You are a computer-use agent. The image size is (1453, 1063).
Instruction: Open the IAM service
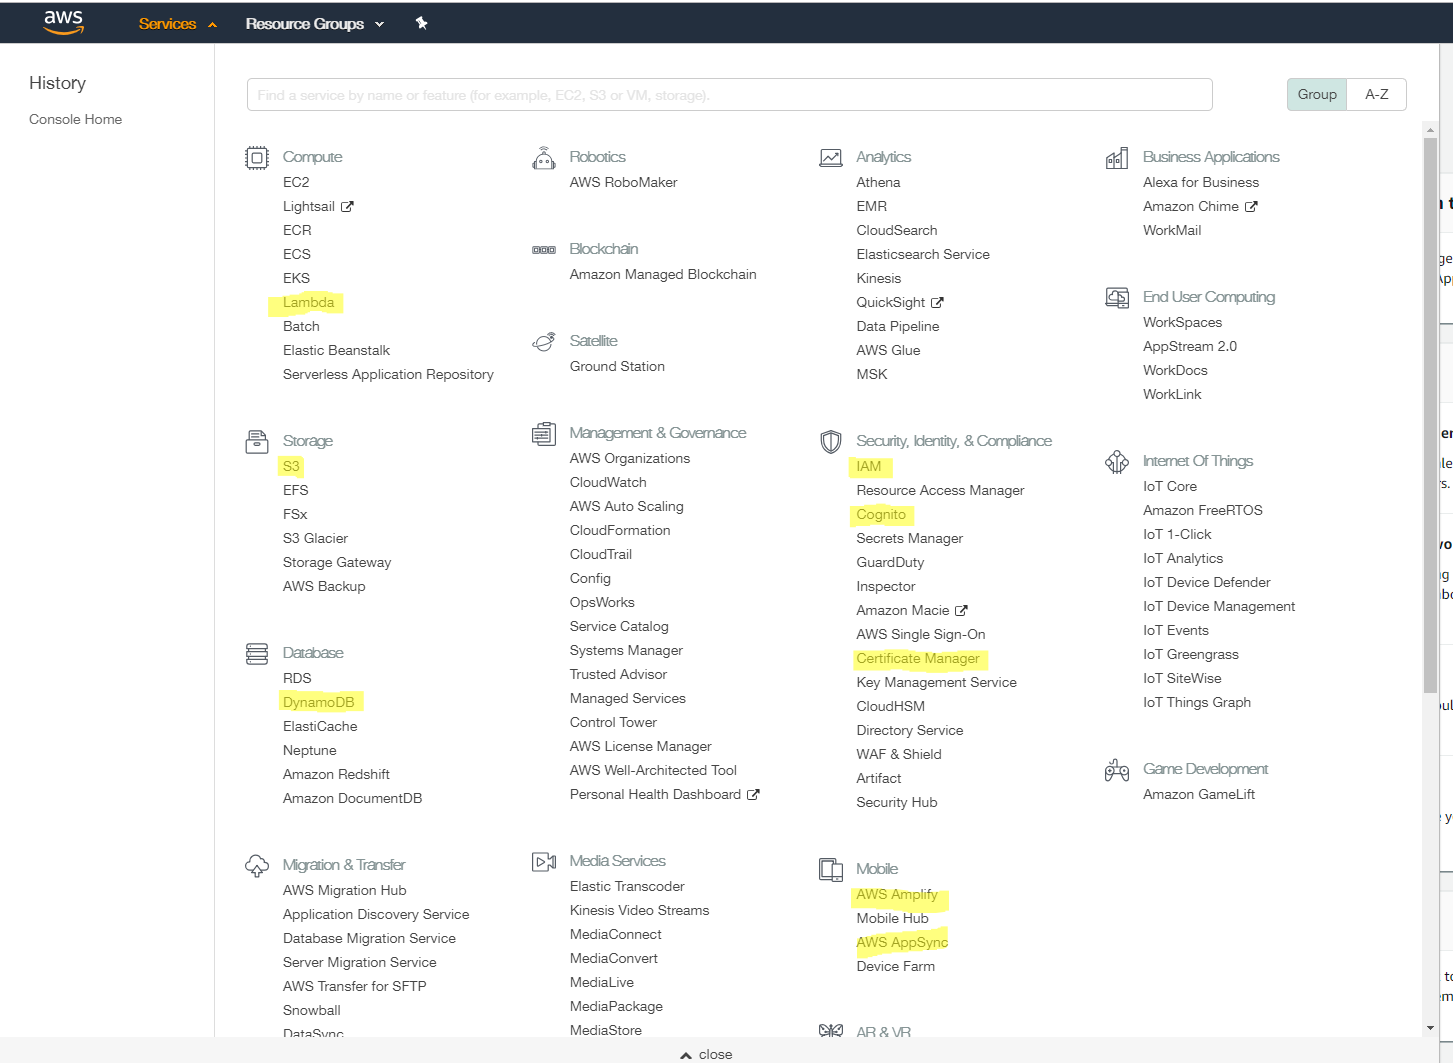point(869,467)
